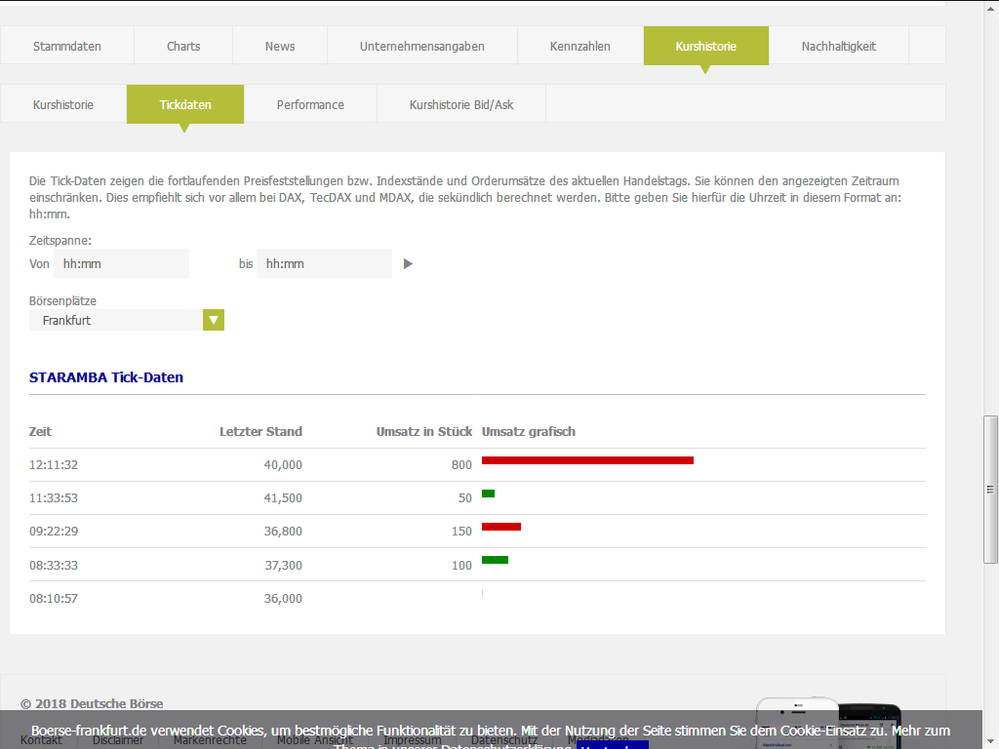Viewport: 999px width, 749px height.
Task: Click the Von time input field
Action: coord(121,264)
